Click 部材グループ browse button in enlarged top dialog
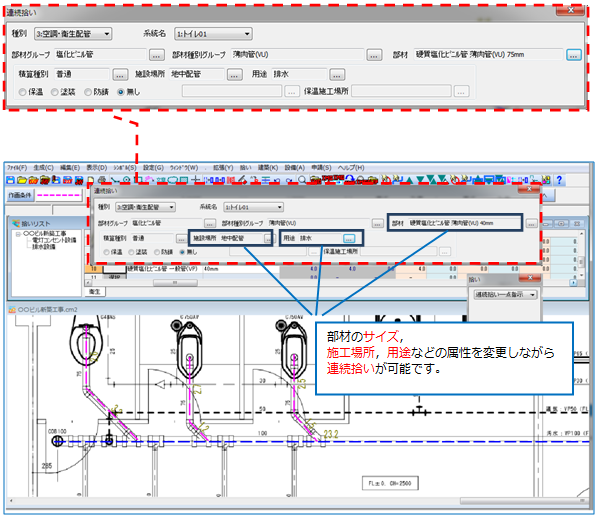The image size is (595, 517). pyautogui.click(x=156, y=55)
